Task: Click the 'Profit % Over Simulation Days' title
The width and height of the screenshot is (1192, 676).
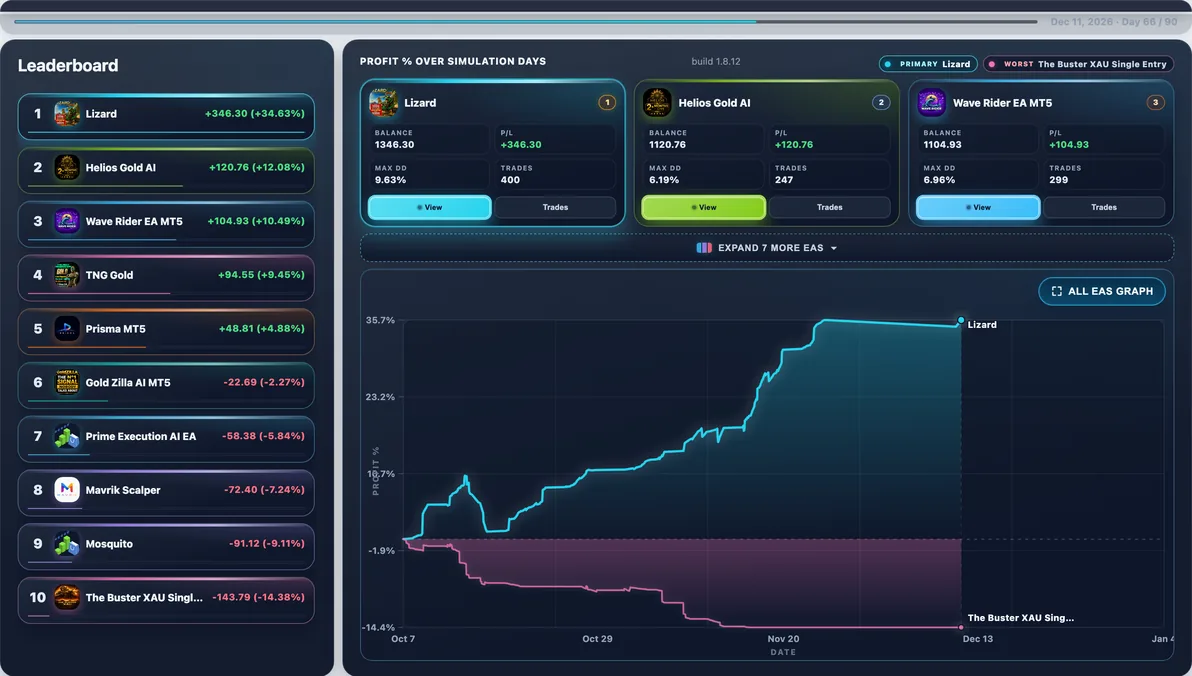Action: (453, 62)
